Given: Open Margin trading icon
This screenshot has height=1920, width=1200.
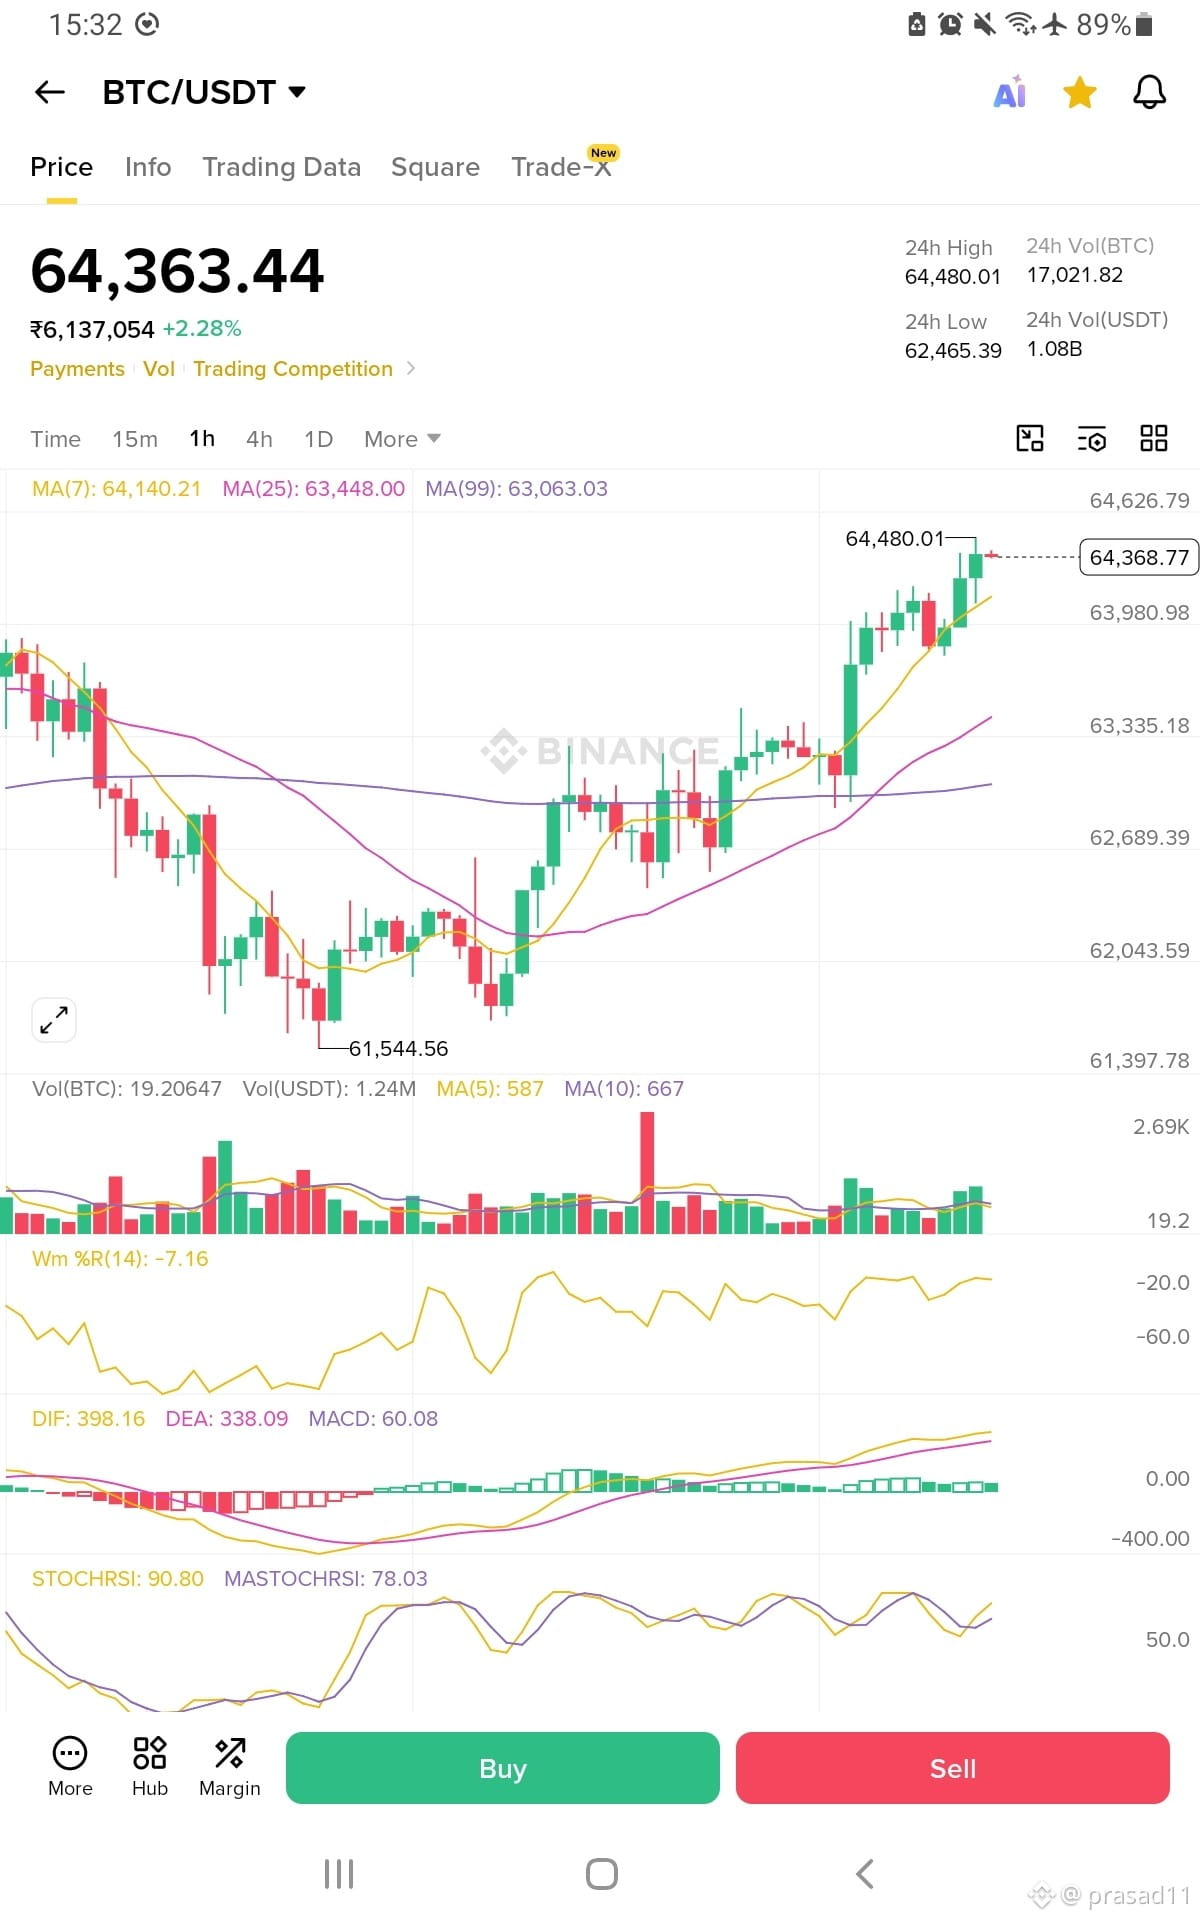Looking at the screenshot, I should pyautogui.click(x=230, y=1767).
